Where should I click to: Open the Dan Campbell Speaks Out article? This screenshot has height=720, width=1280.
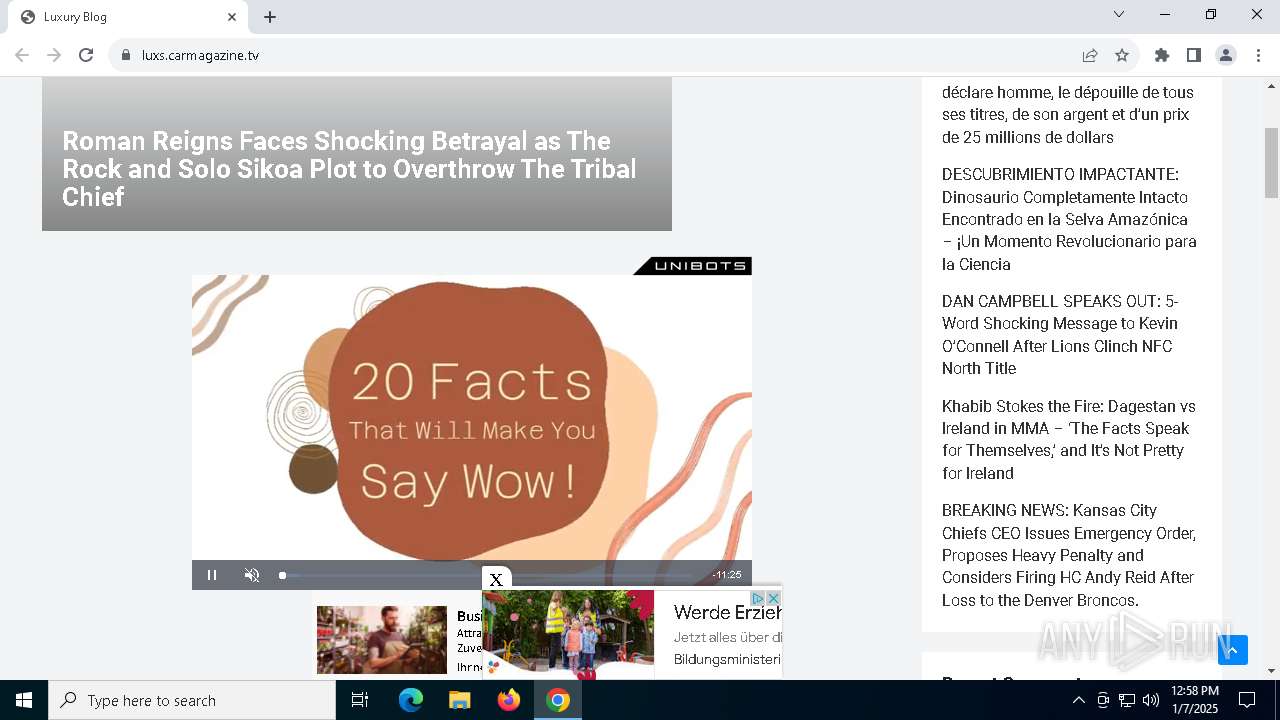coord(1060,334)
